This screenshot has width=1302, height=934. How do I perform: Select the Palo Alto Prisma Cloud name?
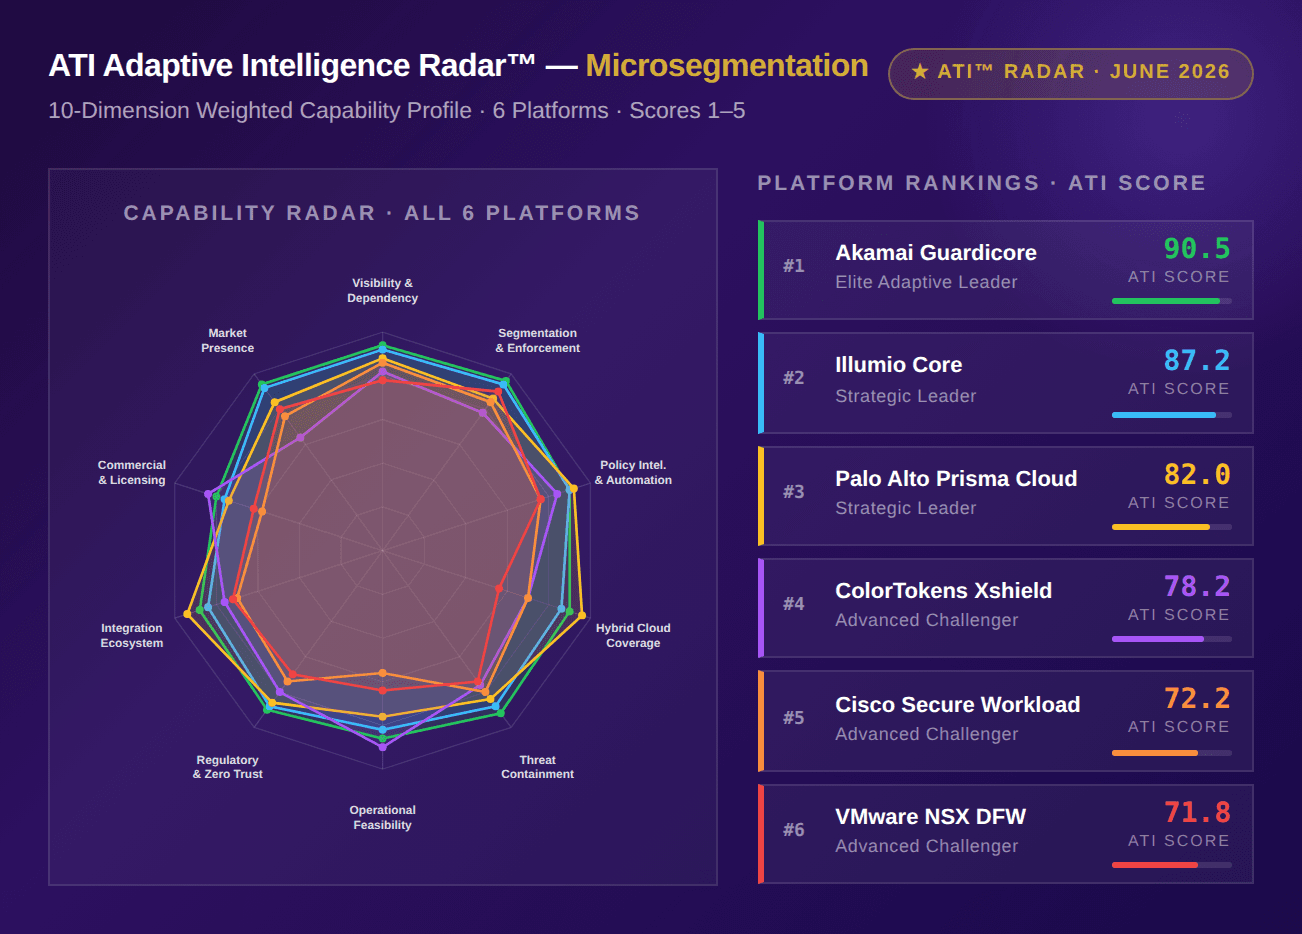(x=956, y=479)
